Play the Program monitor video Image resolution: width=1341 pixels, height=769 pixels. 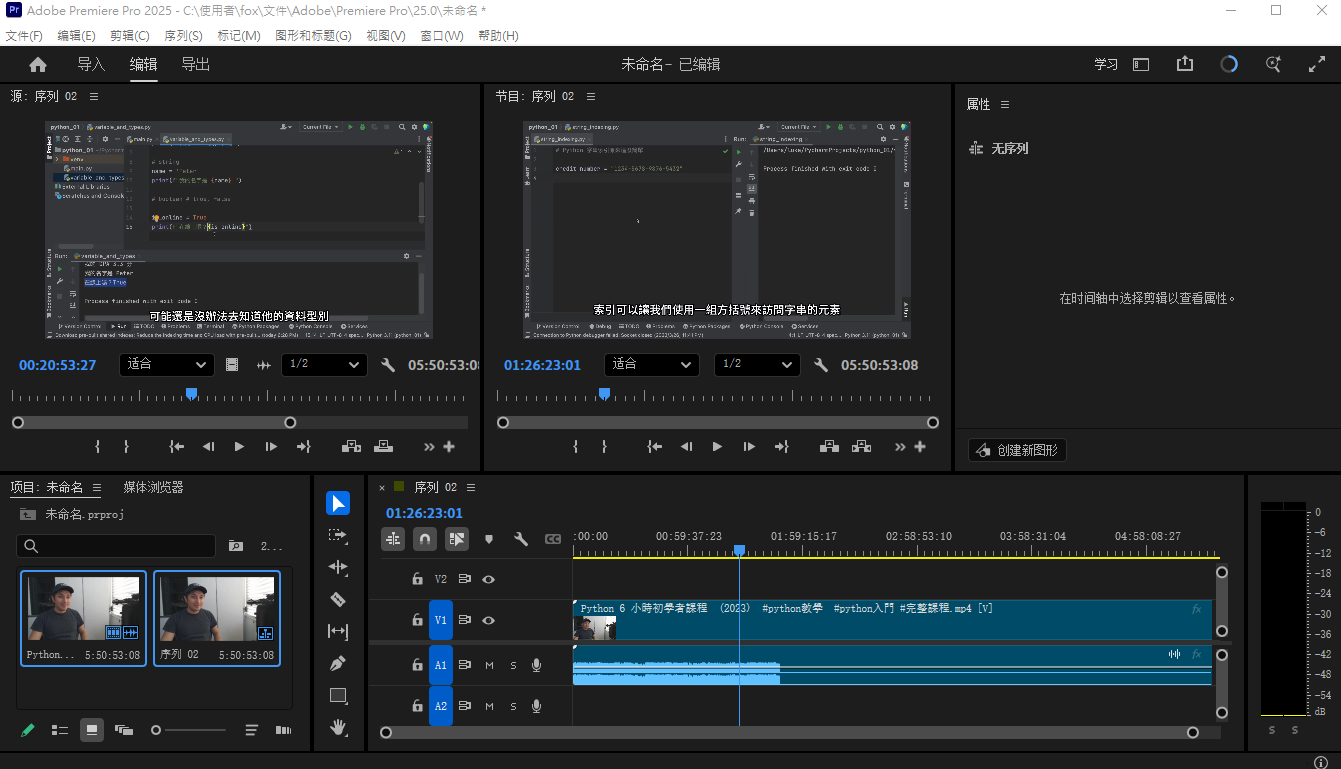pyautogui.click(x=717, y=447)
